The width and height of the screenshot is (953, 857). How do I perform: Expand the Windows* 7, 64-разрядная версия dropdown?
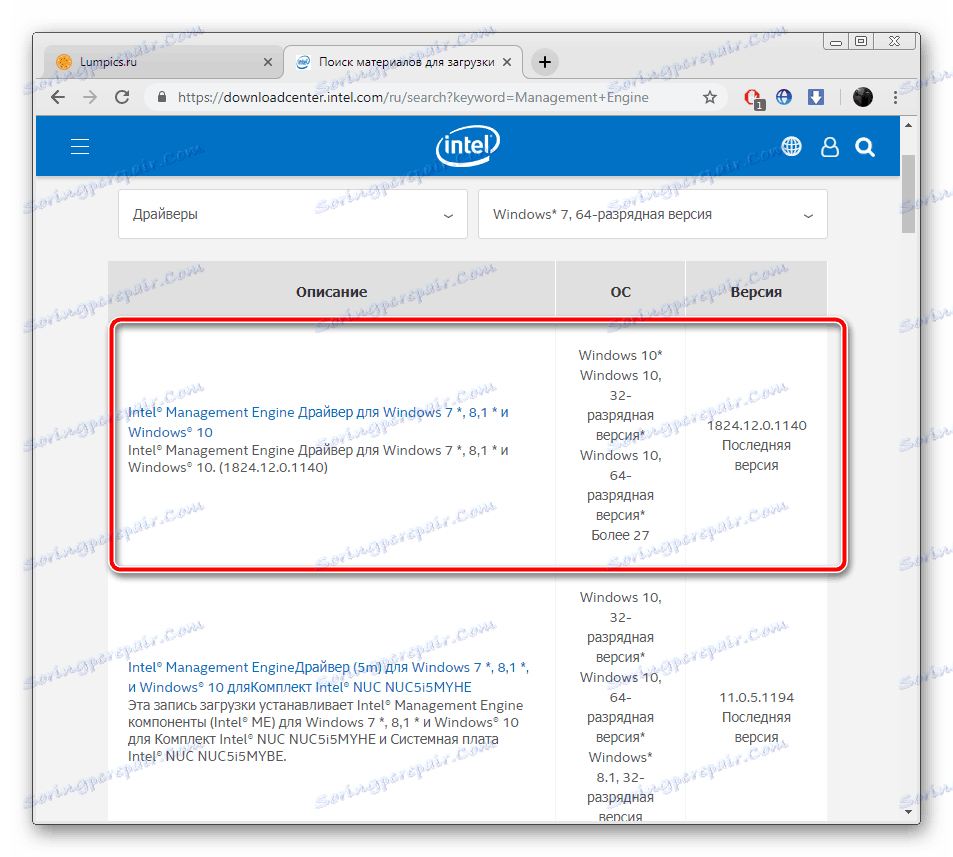653,214
